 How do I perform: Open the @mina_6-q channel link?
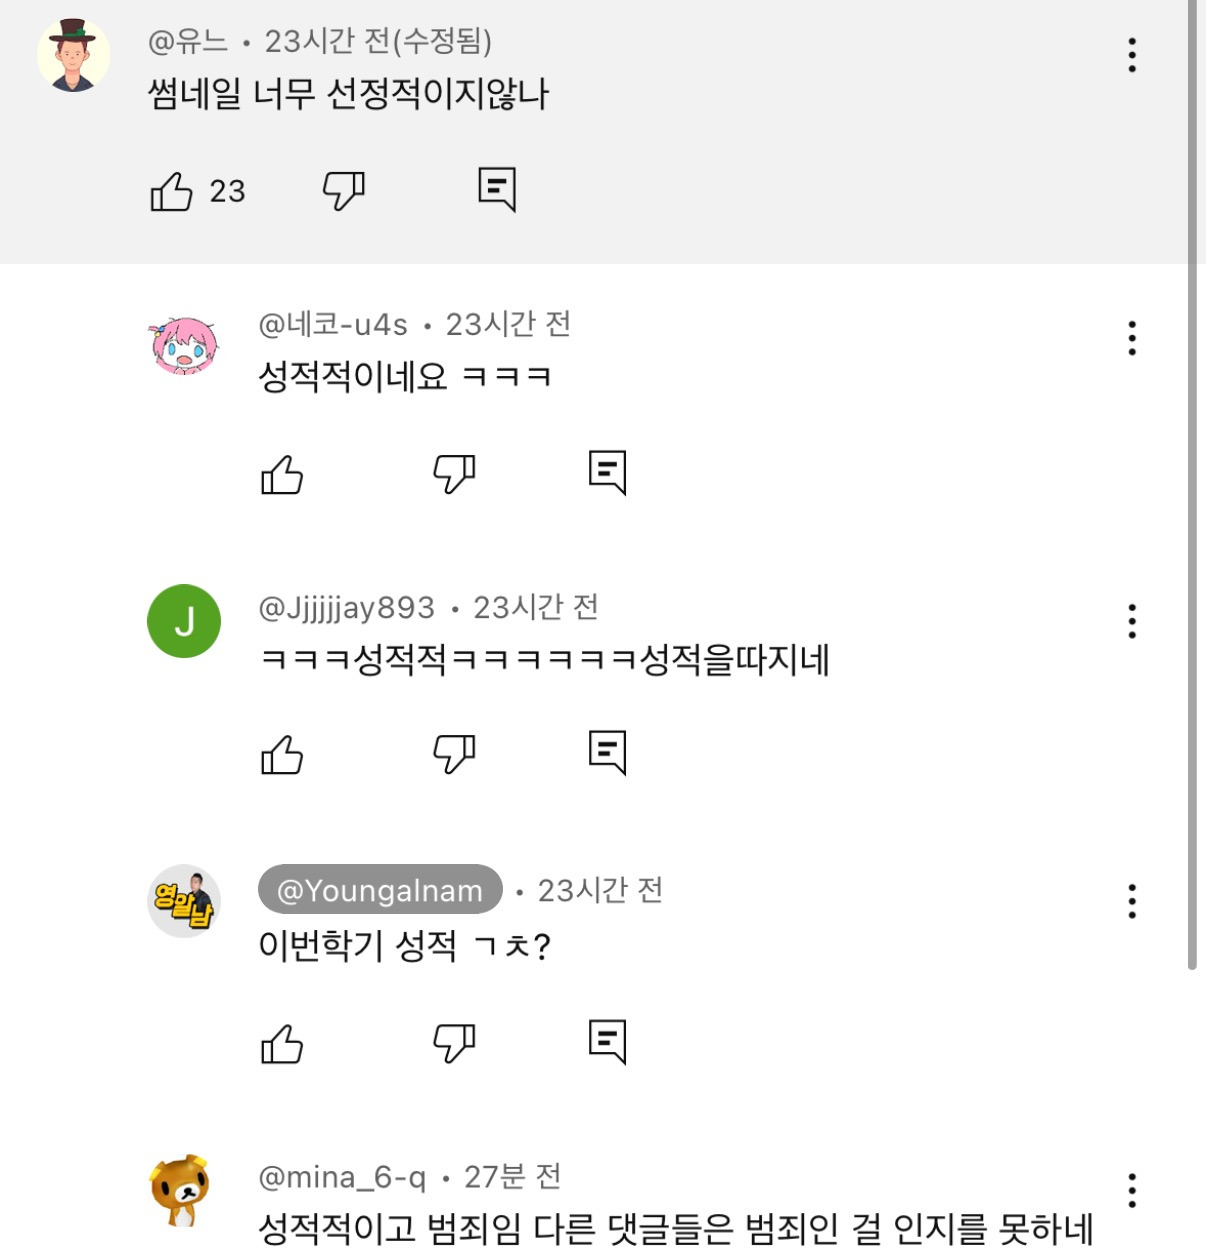tap(342, 1177)
